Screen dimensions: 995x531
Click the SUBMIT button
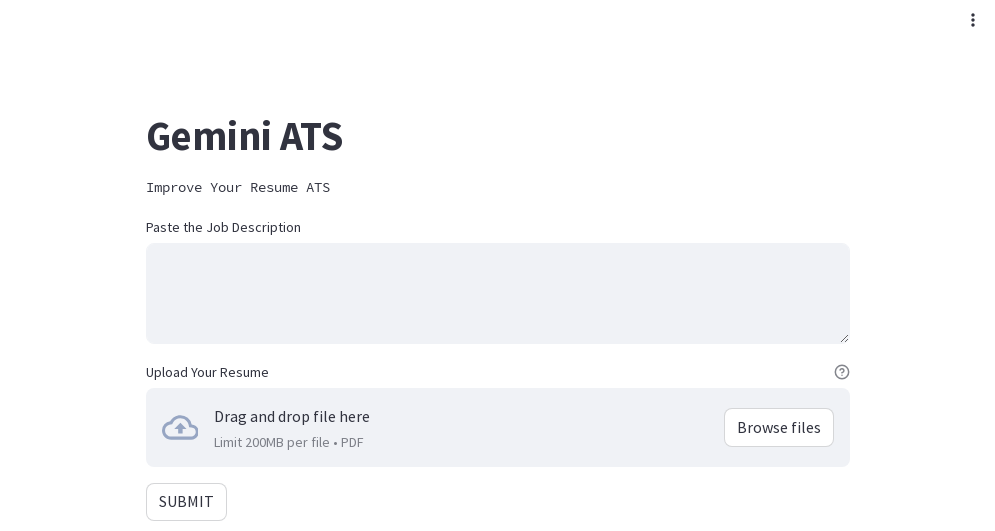point(186,502)
